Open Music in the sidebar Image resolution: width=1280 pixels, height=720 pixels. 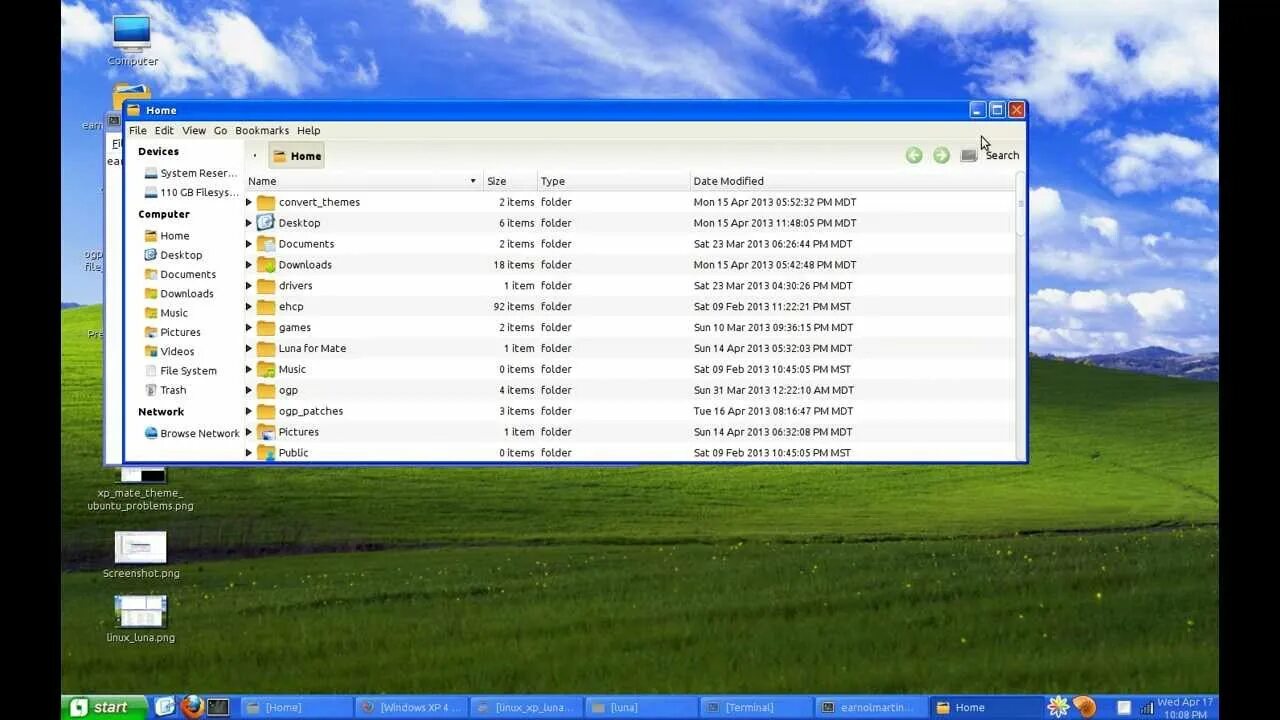click(166, 313)
